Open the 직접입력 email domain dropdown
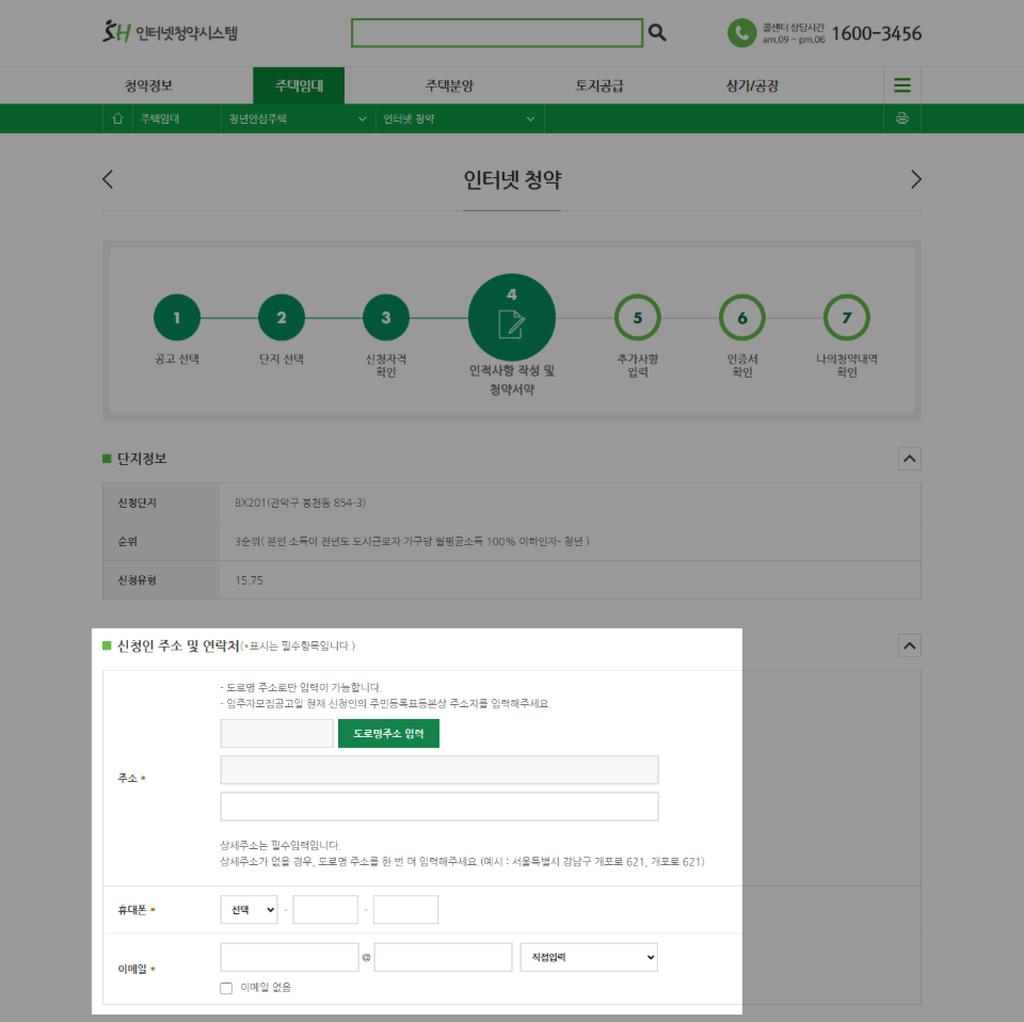The image size is (1024, 1022). (588, 957)
